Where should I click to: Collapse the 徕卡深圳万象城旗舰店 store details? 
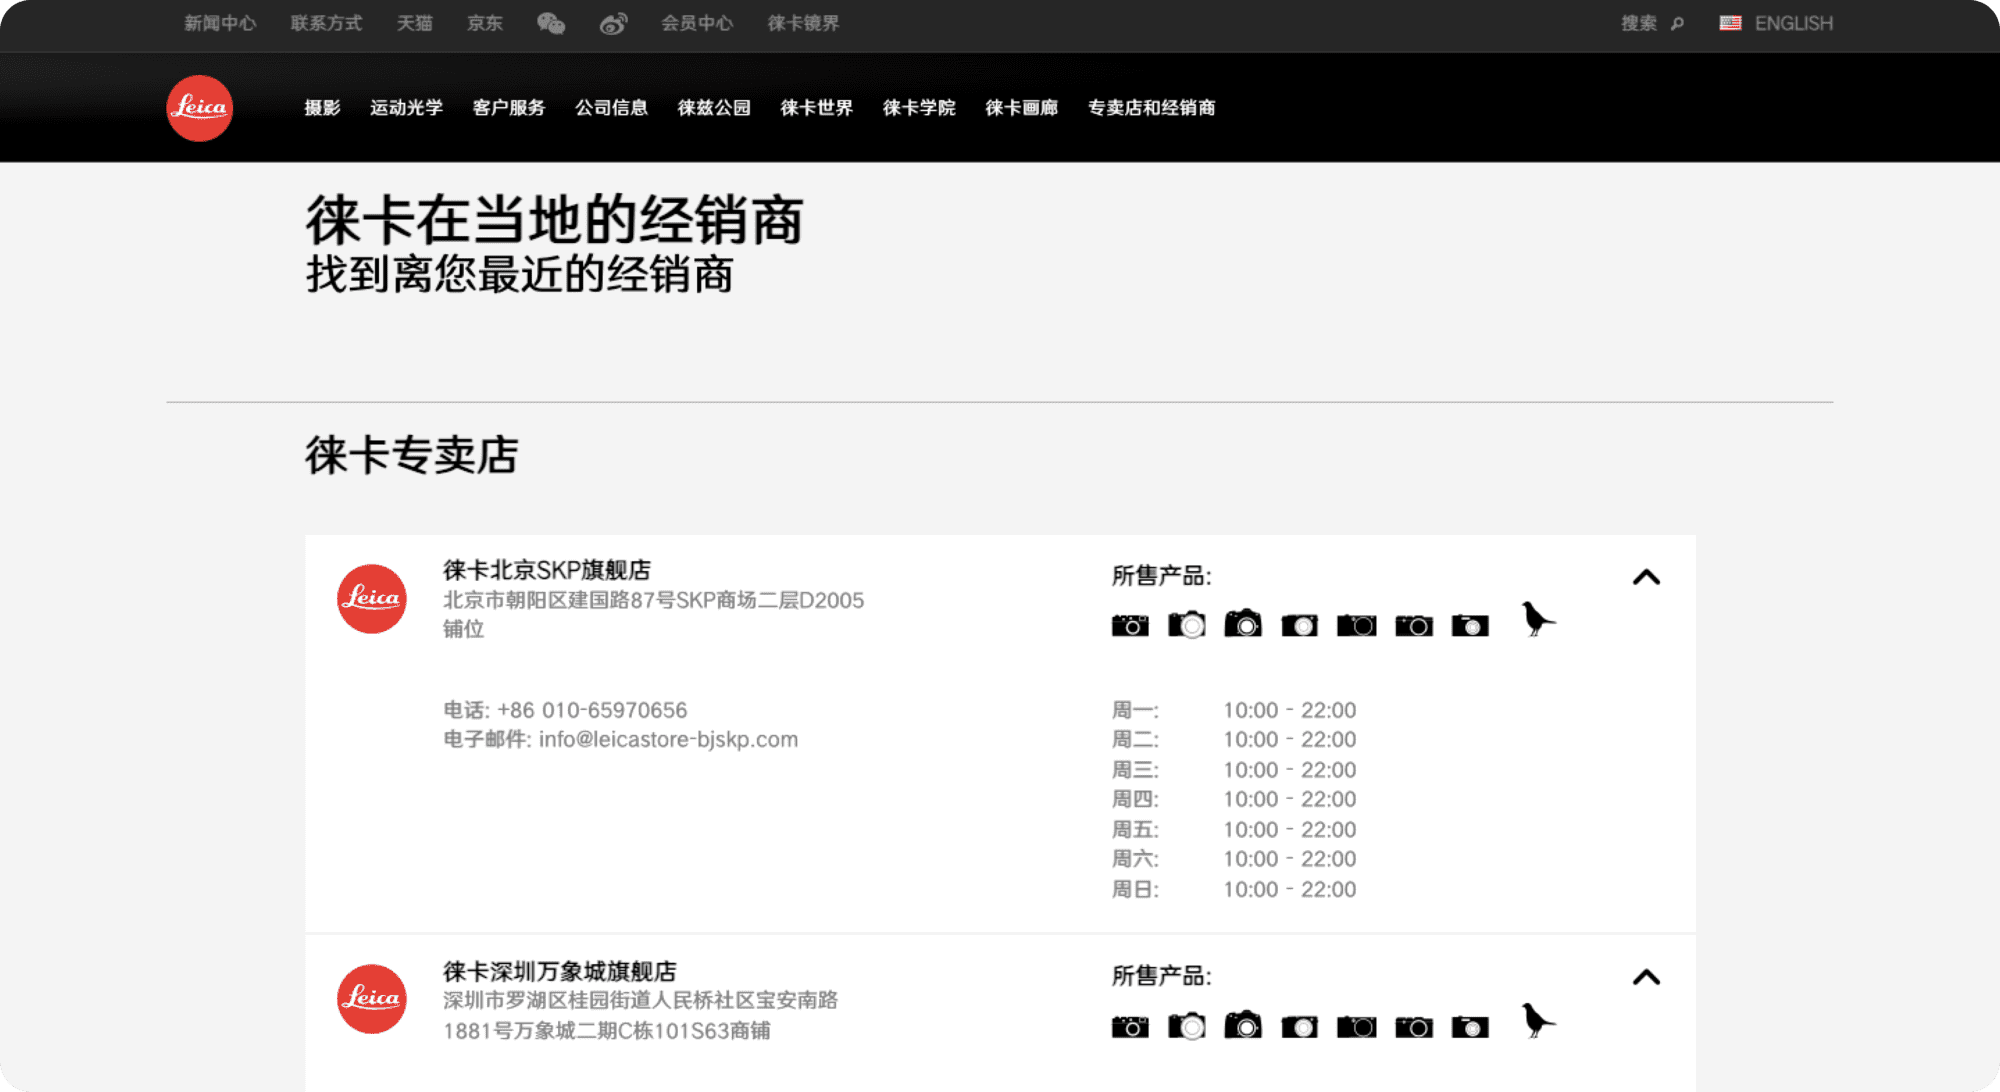coord(1646,977)
